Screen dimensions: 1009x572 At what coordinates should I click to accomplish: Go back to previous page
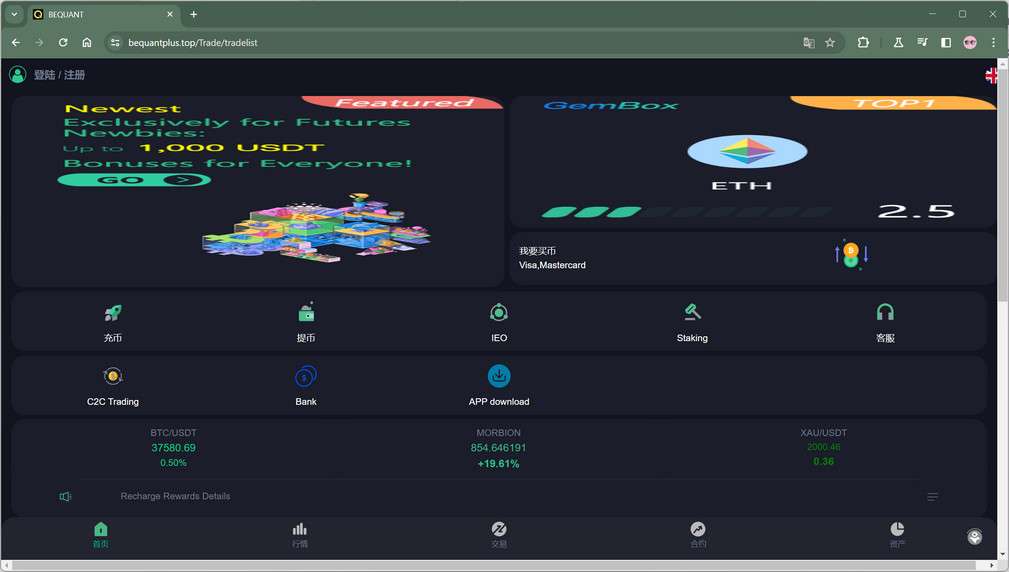point(16,42)
